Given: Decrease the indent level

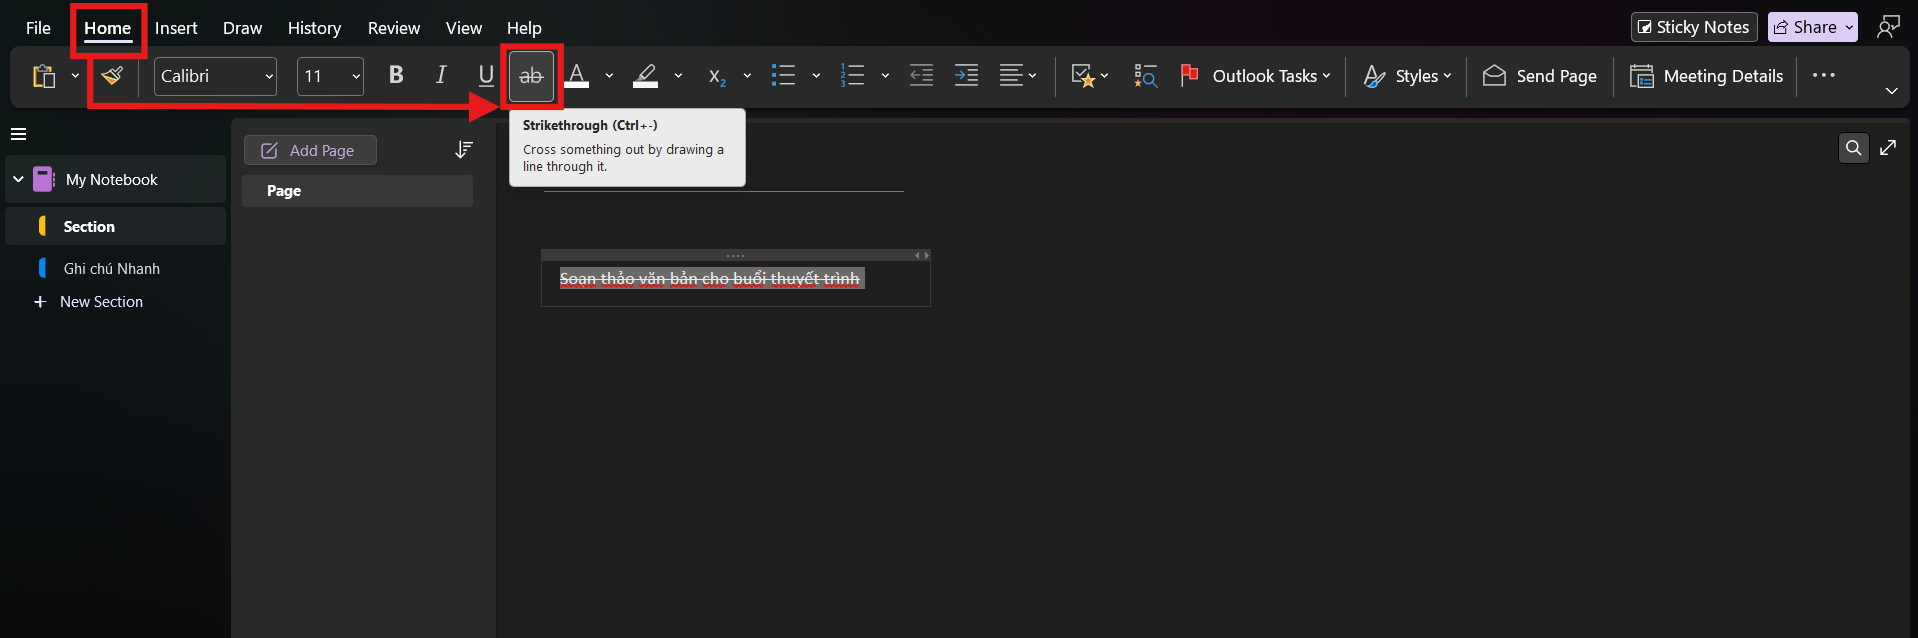Looking at the screenshot, I should click(921, 75).
